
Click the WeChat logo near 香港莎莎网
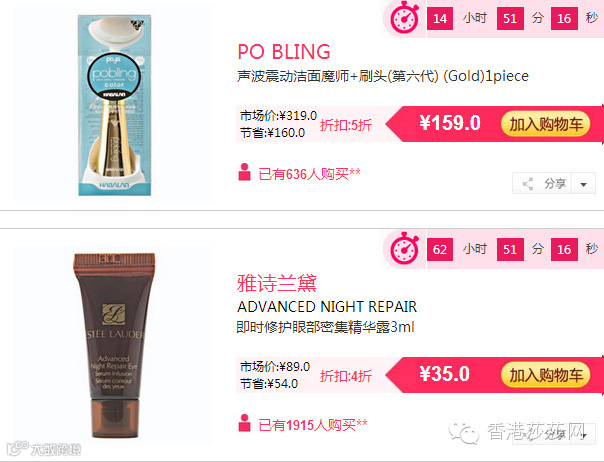463,433
